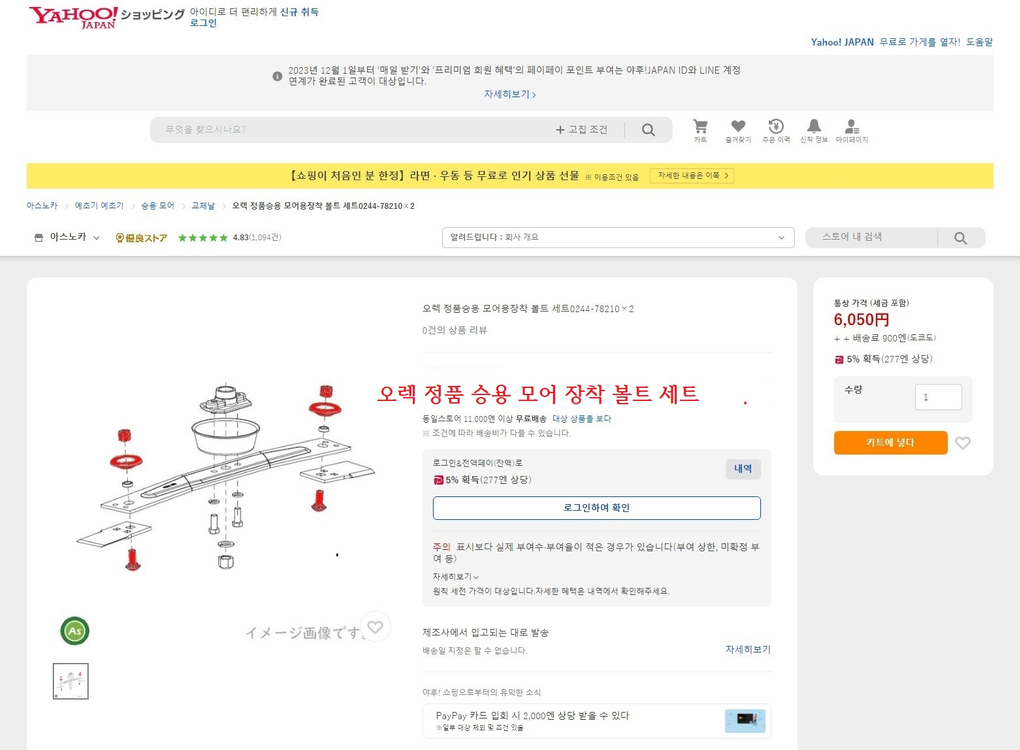Click the 신규 취득 link
This screenshot has height=750, width=1020.
click(299, 12)
